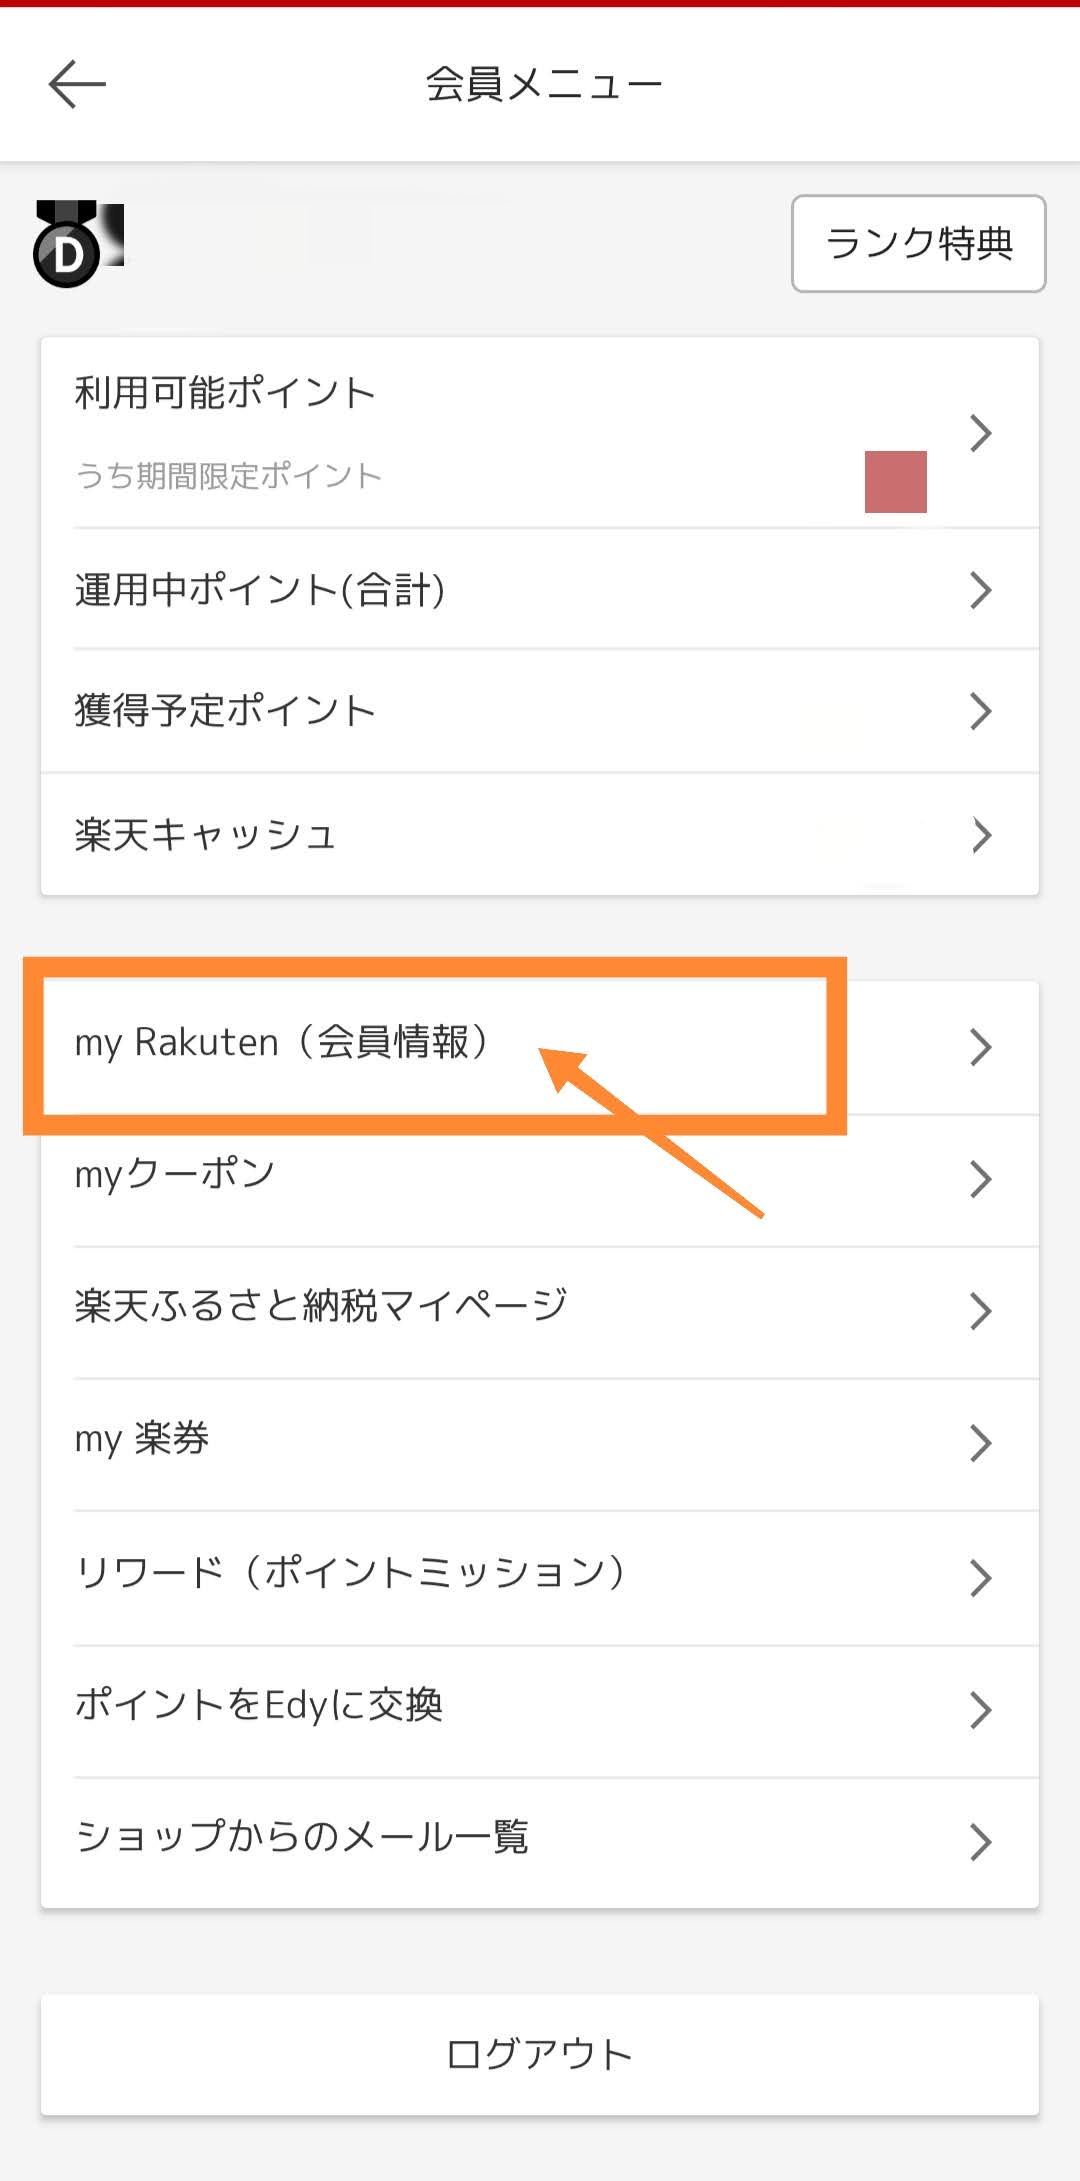Viewport: 1080px width, 2181px height.
Task: Tap the myクーポン chevron icon
Action: (x=980, y=1180)
